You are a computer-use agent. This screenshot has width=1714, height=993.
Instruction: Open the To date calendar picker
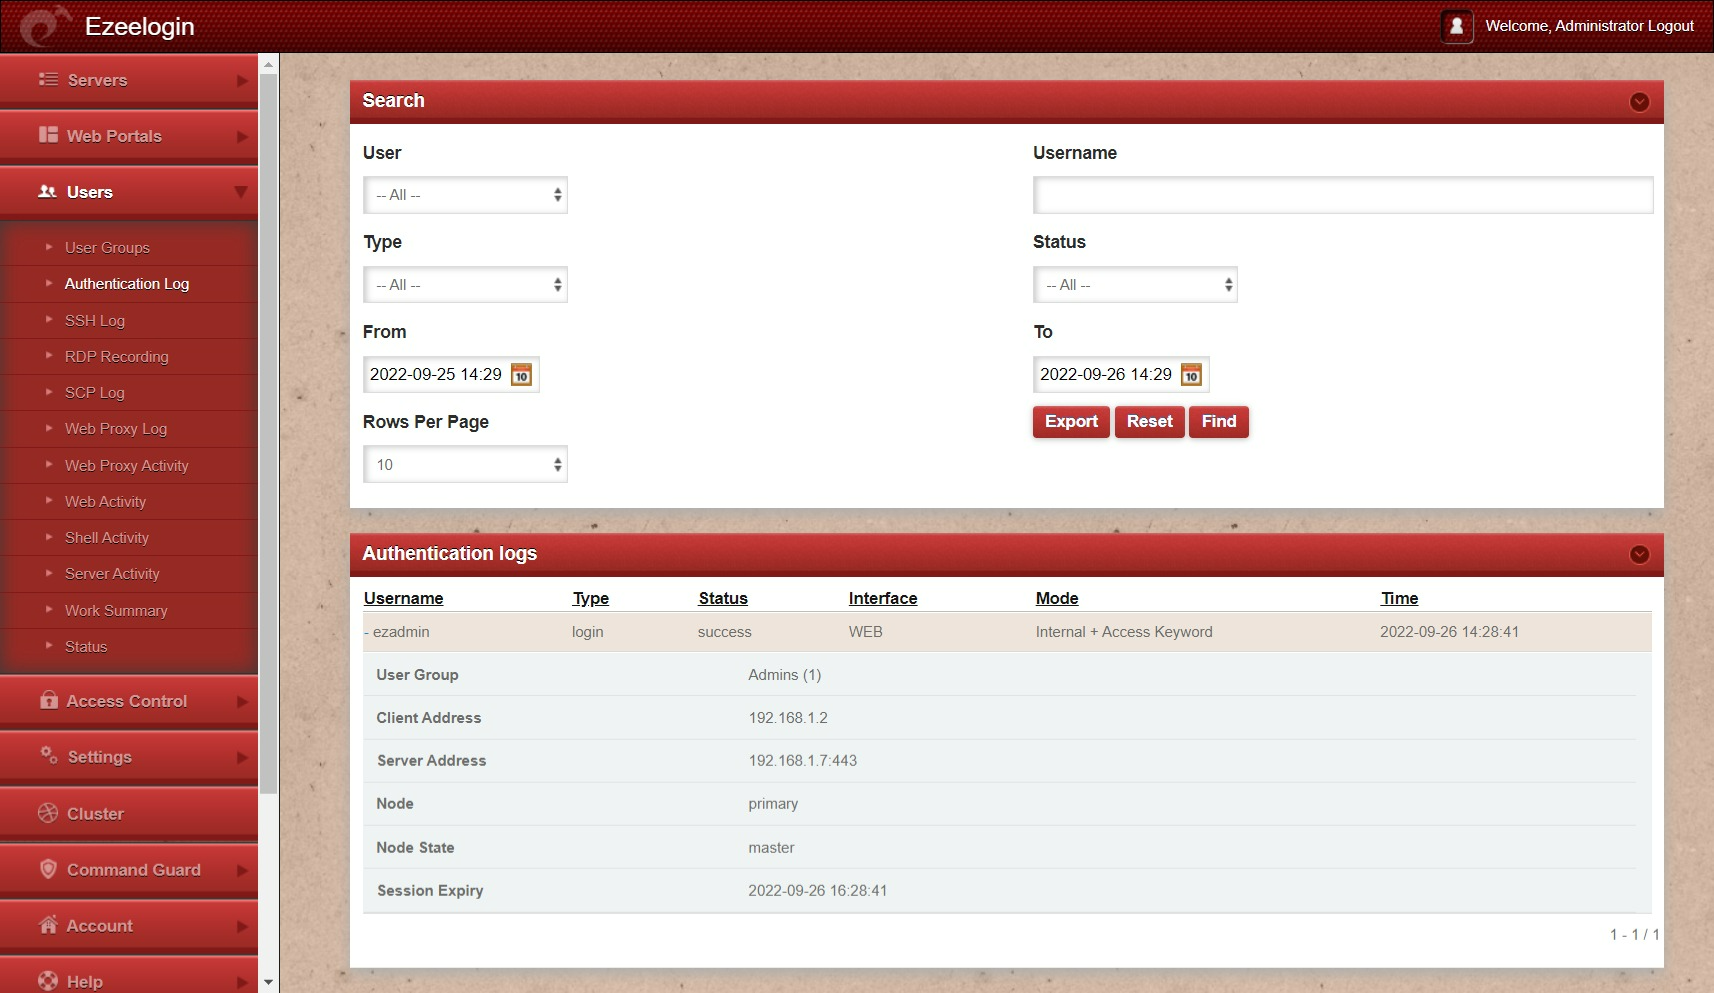[1191, 375]
